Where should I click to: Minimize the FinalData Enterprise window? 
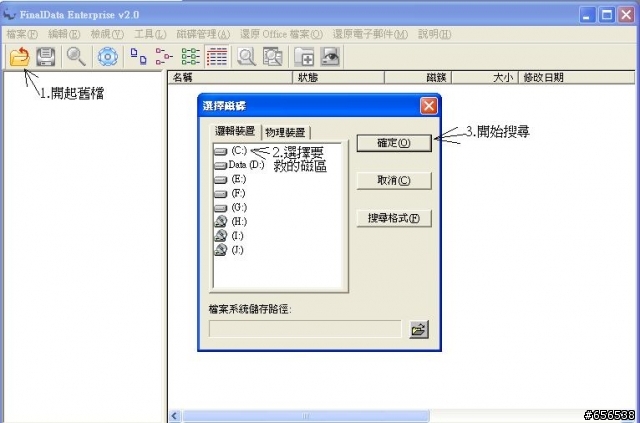click(588, 15)
